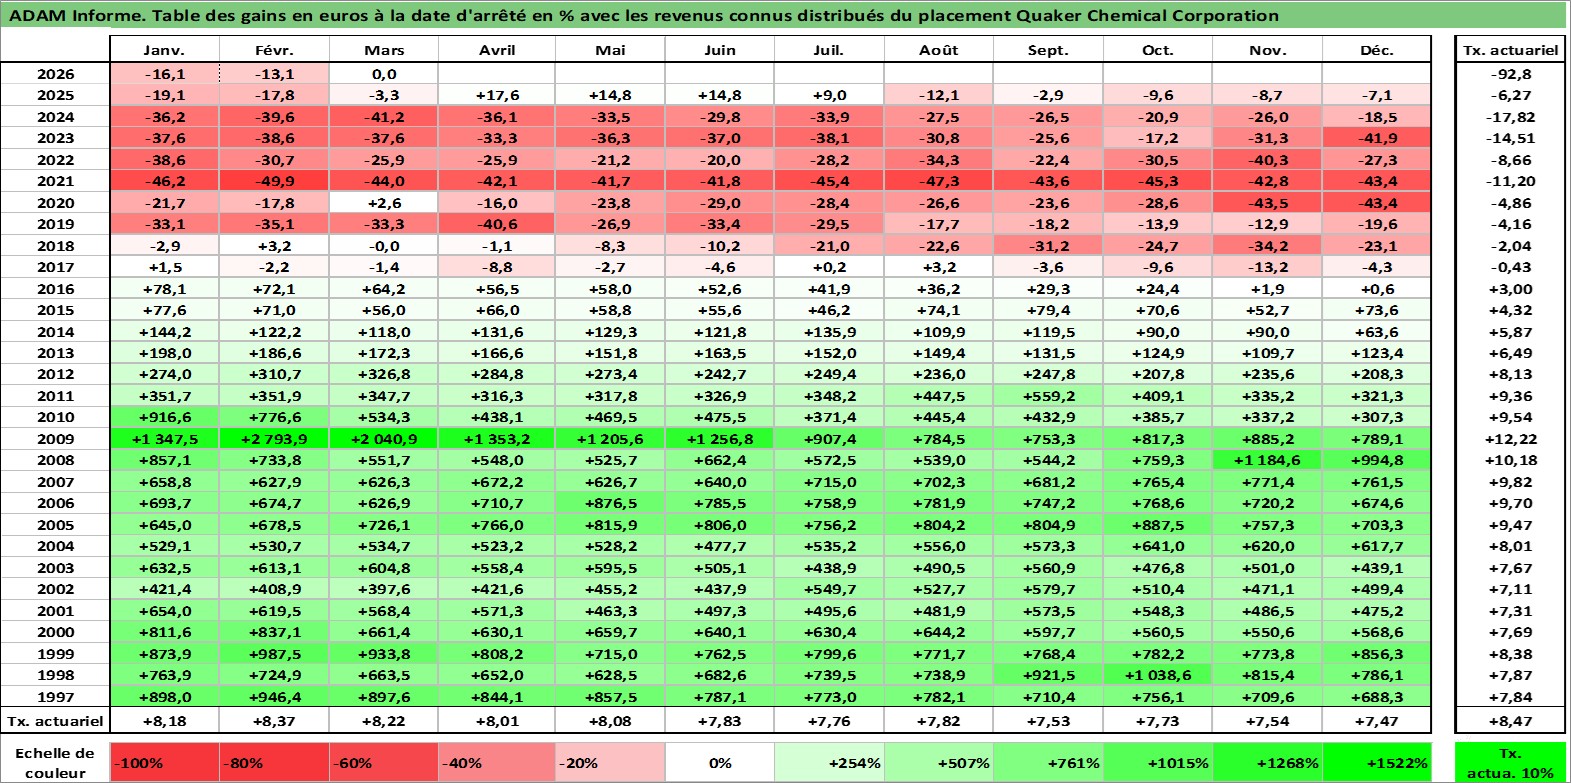This screenshot has height=783, width=1571.
Task: Select the +2 793,9 cell
Action: pyautogui.click(x=274, y=439)
